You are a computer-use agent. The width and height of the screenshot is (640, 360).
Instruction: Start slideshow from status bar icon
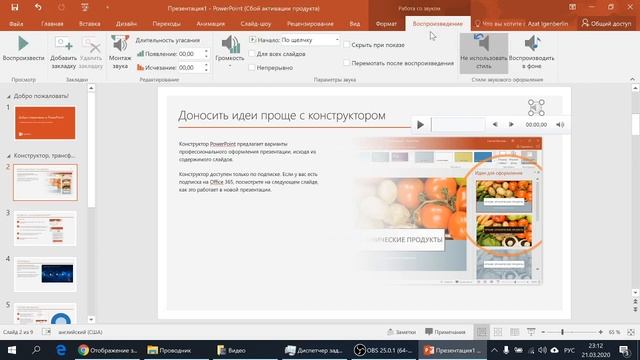pyautogui.click(x=531, y=332)
